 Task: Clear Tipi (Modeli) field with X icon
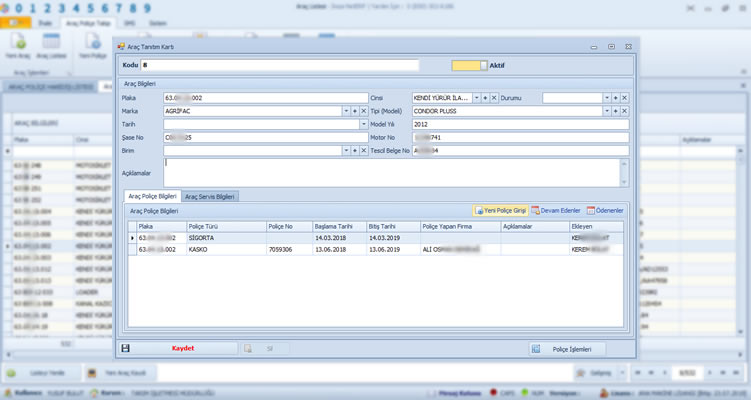(x=625, y=111)
